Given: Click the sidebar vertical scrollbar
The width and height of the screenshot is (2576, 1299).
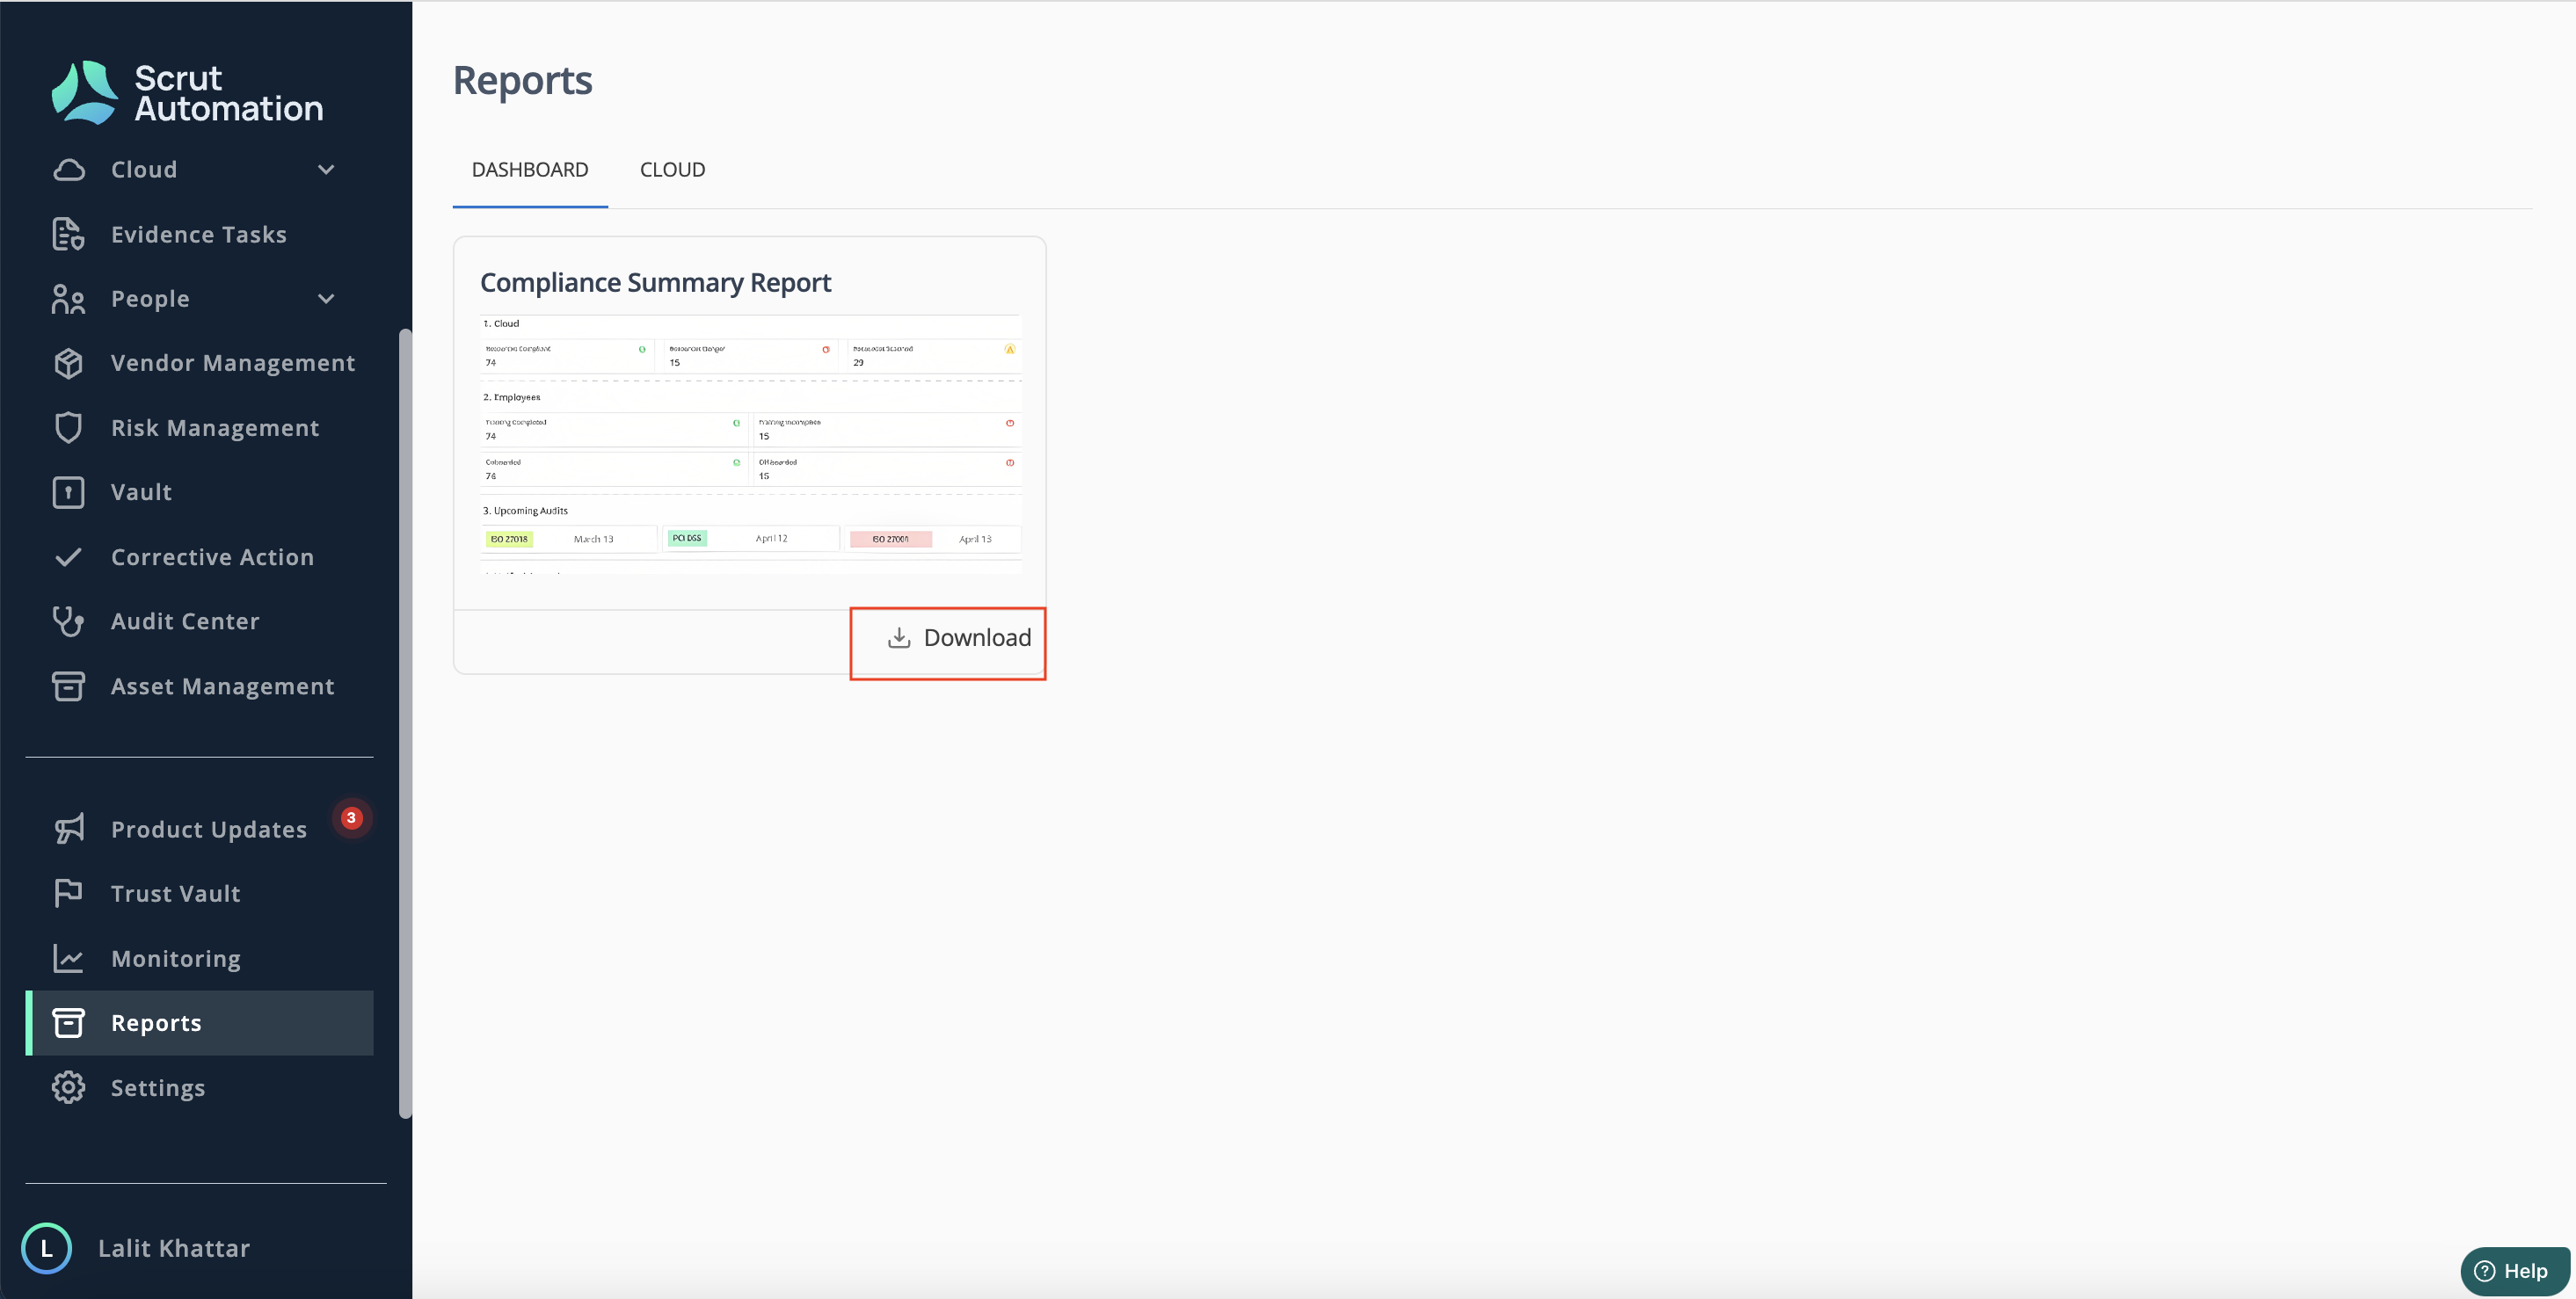Looking at the screenshot, I should pos(405,723).
